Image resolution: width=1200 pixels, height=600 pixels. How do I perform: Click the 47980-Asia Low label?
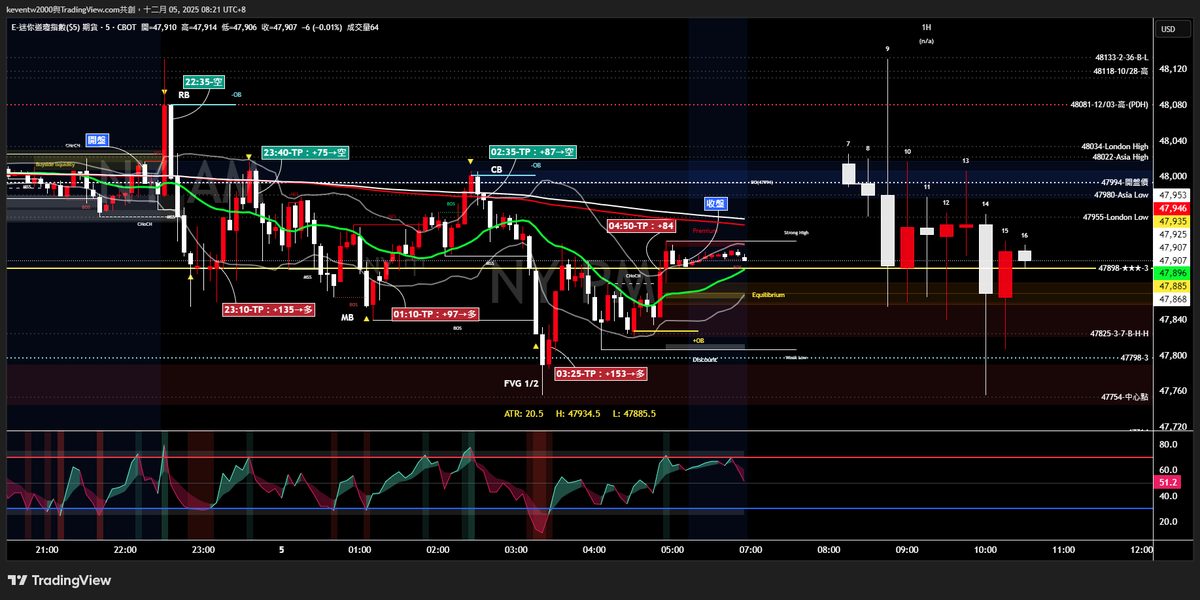[1121, 195]
